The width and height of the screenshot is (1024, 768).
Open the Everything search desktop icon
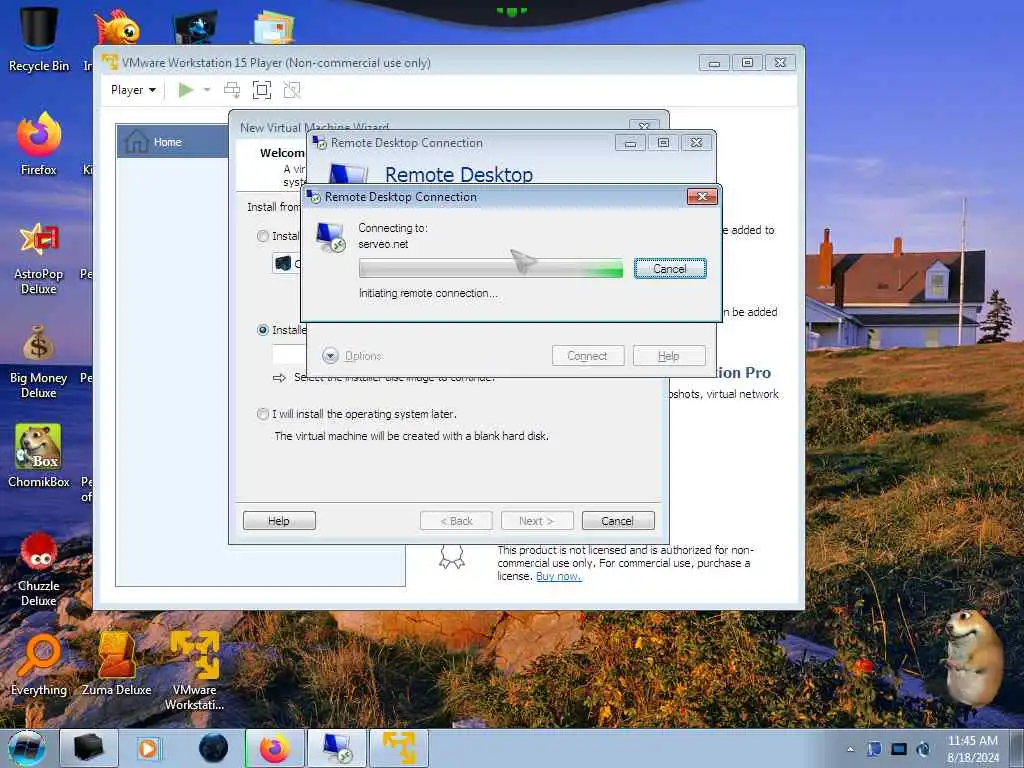(x=39, y=665)
